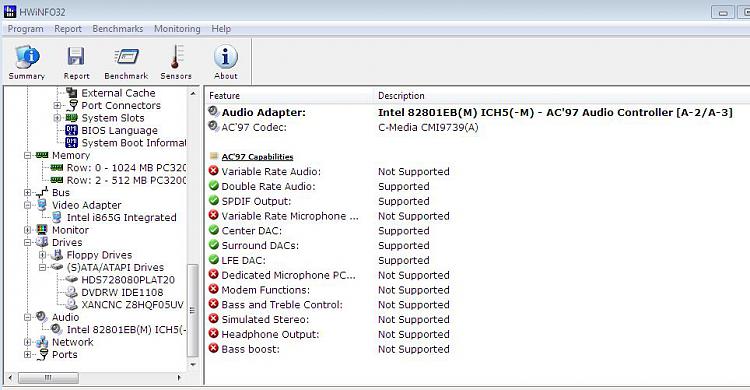Select the AC'97 Capabilities heading
The height and width of the screenshot is (390, 750).
point(257,156)
